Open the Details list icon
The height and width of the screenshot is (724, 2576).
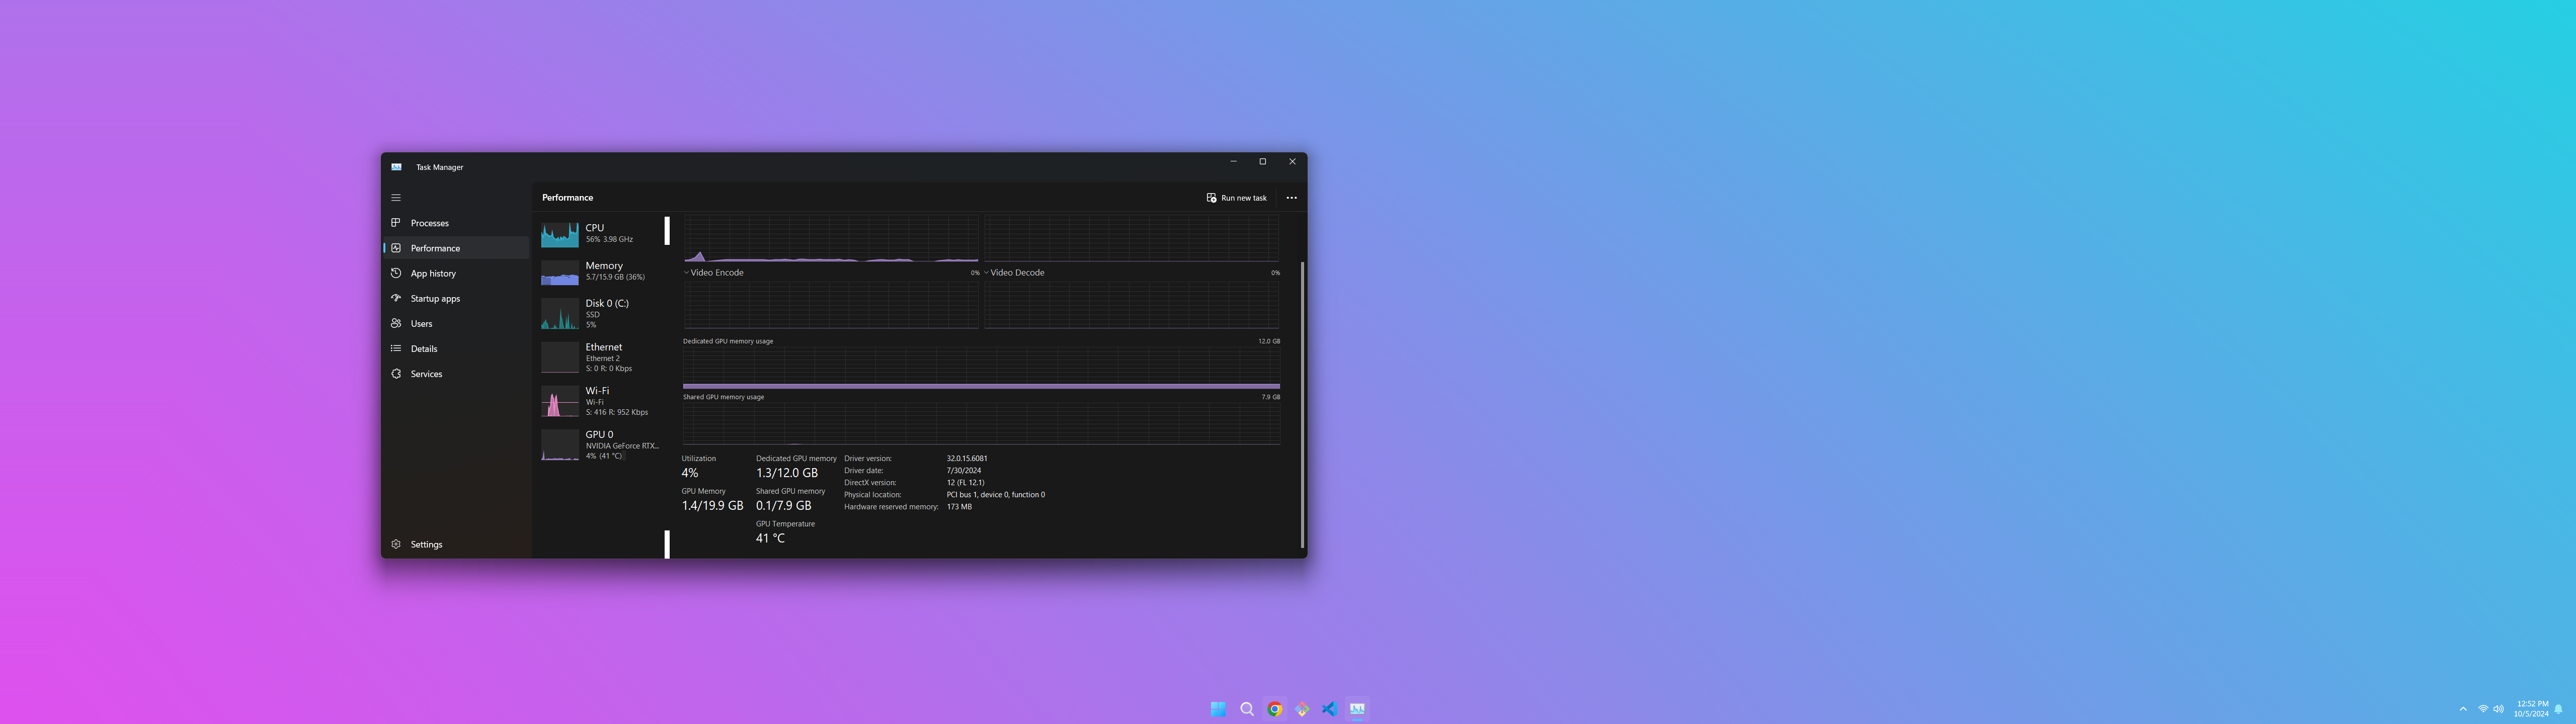[x=396, y=349]
